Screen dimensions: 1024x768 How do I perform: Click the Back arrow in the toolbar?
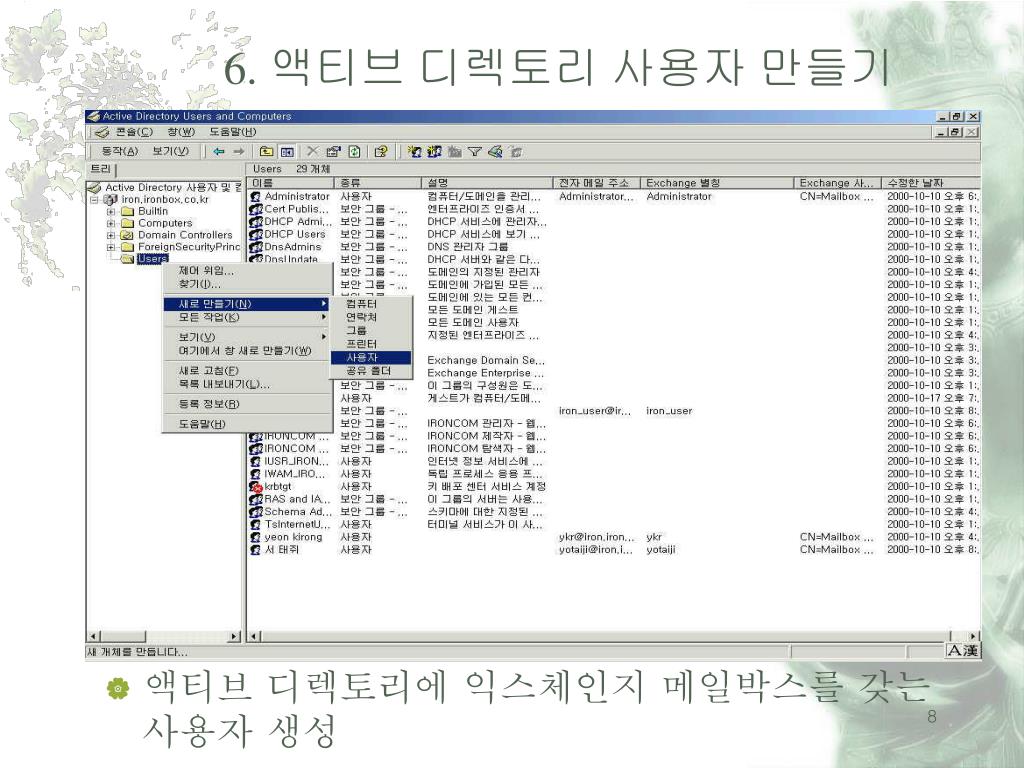(219, 152)
